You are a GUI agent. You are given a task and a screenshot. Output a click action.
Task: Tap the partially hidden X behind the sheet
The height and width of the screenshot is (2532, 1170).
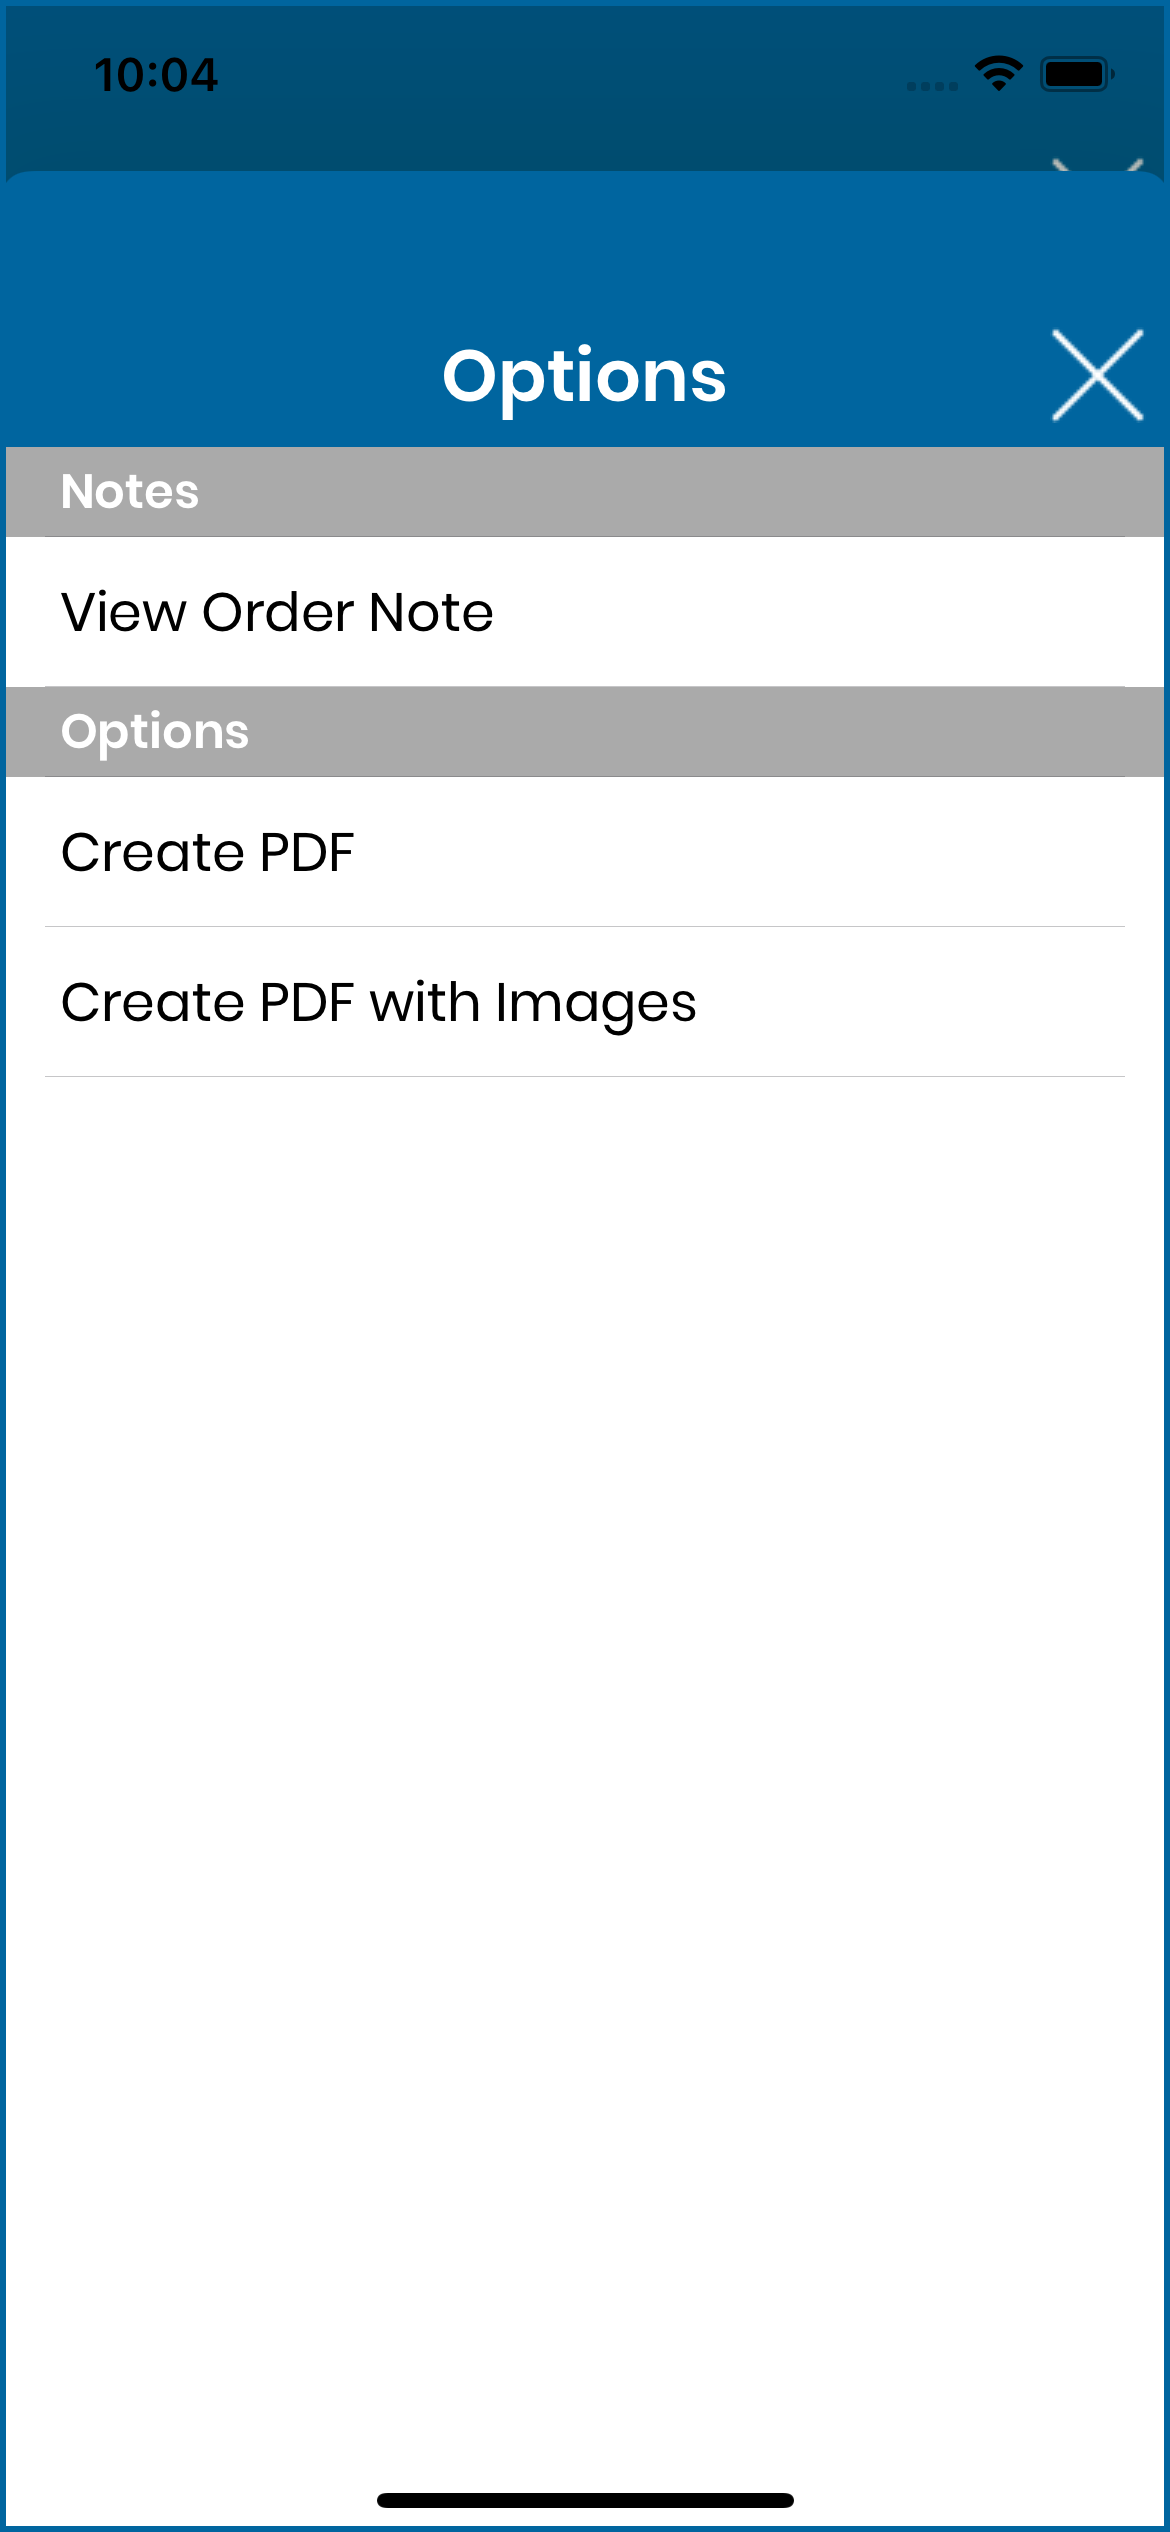coord(1097,165)
